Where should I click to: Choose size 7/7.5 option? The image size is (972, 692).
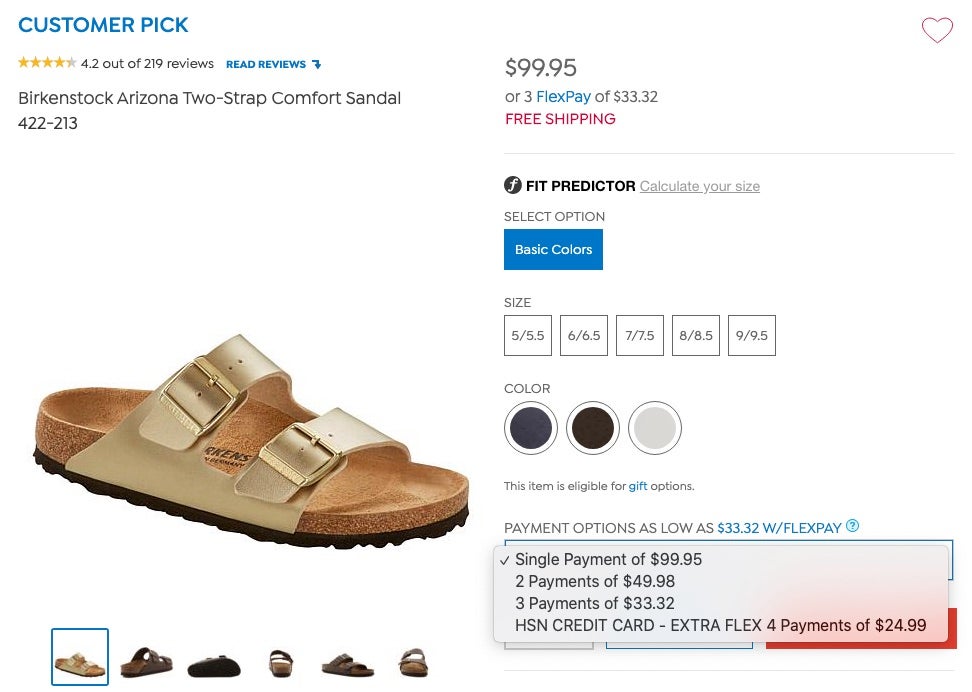click(x=640, y=336)
